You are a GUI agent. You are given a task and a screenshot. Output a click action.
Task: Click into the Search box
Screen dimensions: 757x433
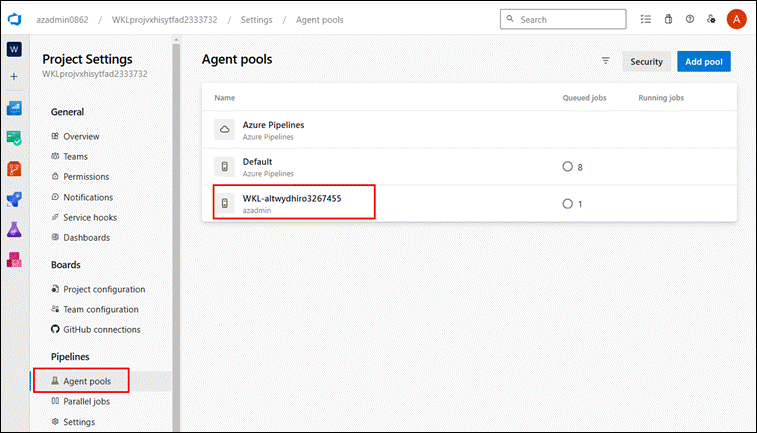pos(563,19)
